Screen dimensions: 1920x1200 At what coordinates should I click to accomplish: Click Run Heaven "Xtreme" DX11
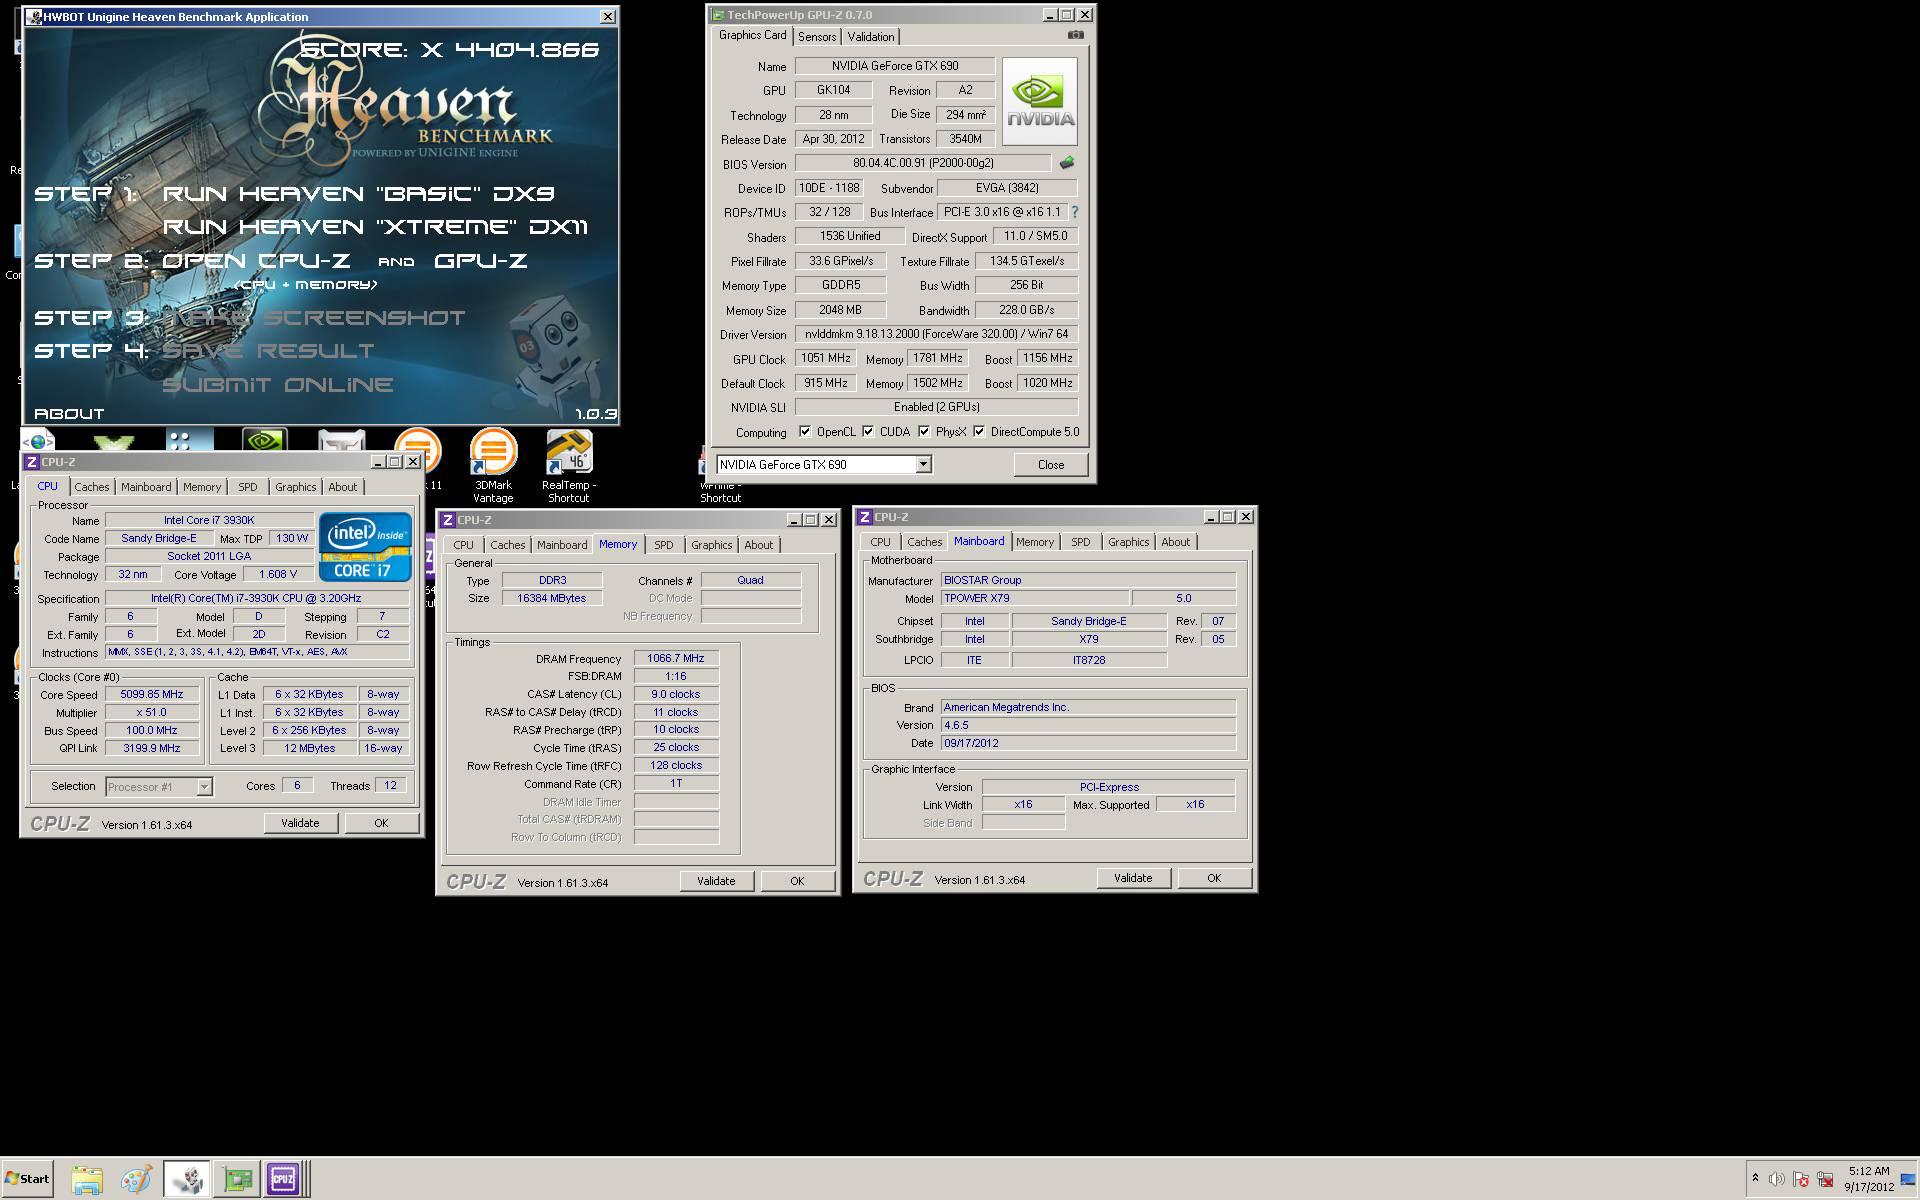click(x=376, y=227)
